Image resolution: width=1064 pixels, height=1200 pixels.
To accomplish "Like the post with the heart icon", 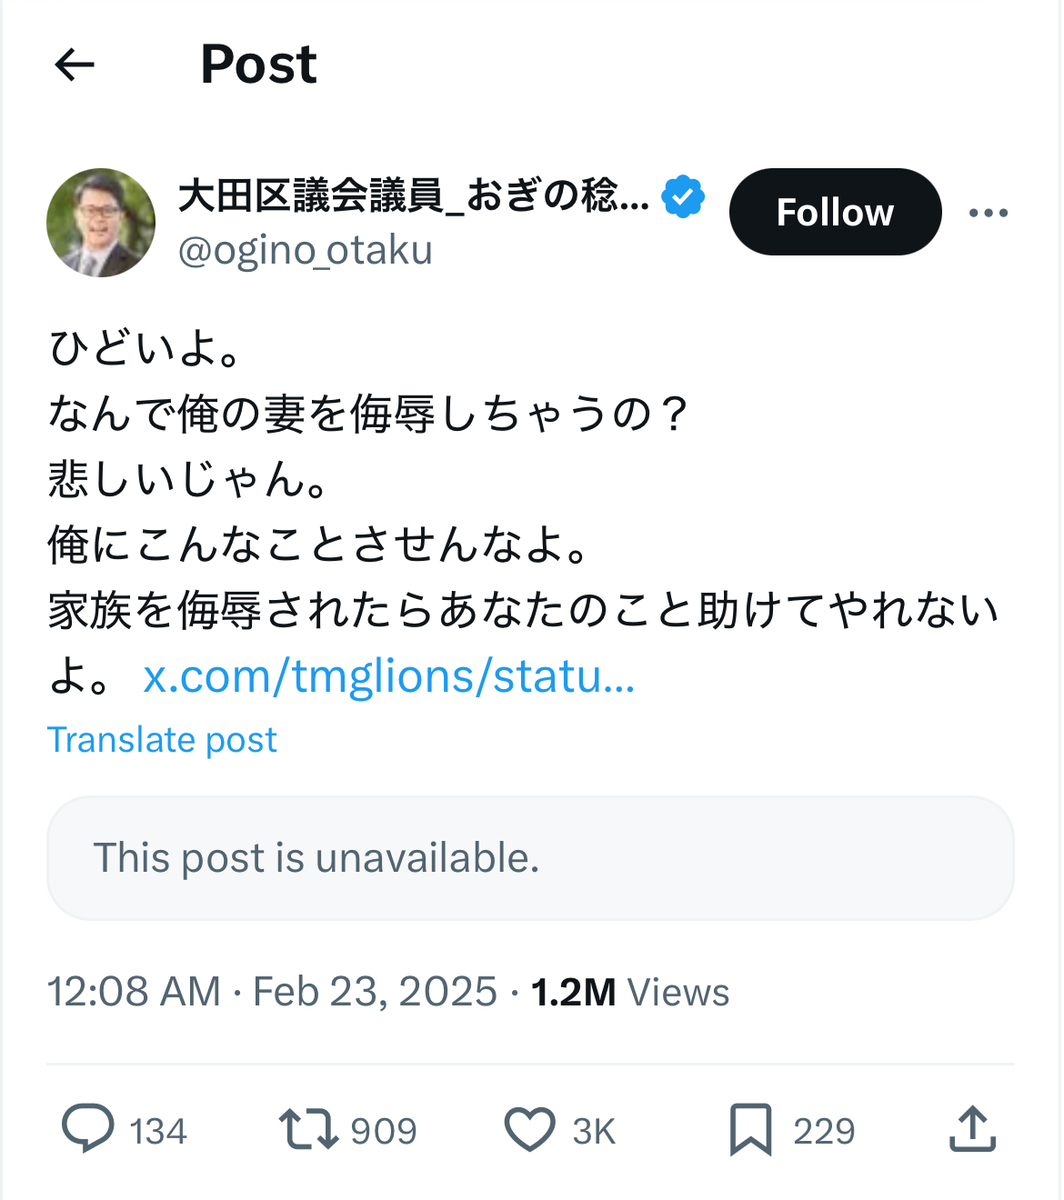I will [x=528, y=1130].
